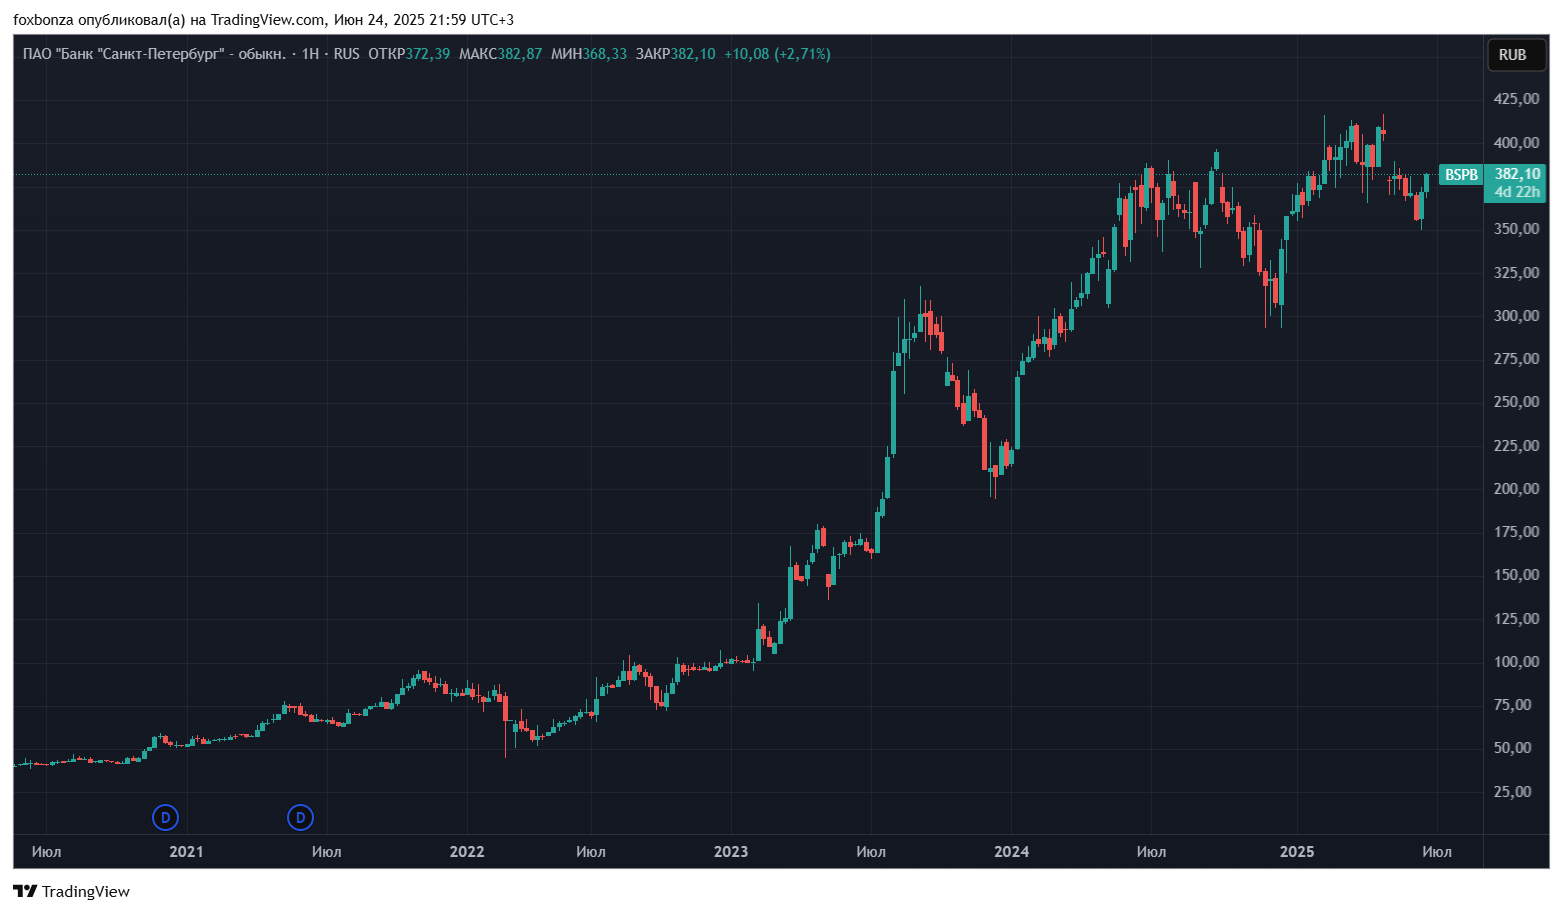Click the 200,00 price scale level
The image size is (1563, 913).
point(1517,489)
